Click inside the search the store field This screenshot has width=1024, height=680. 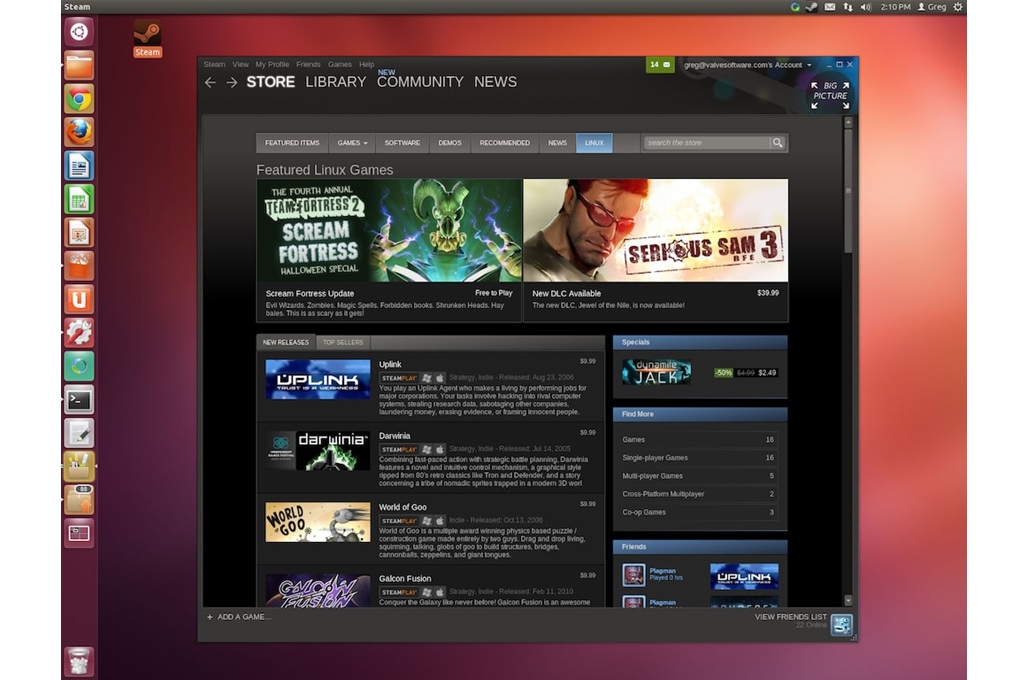pyautogui.click(x=705, y=143)
